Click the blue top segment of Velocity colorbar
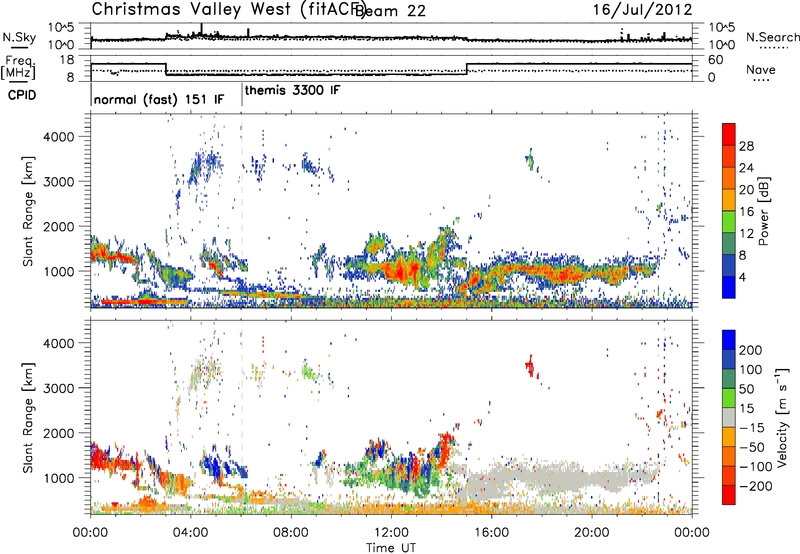 729,340
